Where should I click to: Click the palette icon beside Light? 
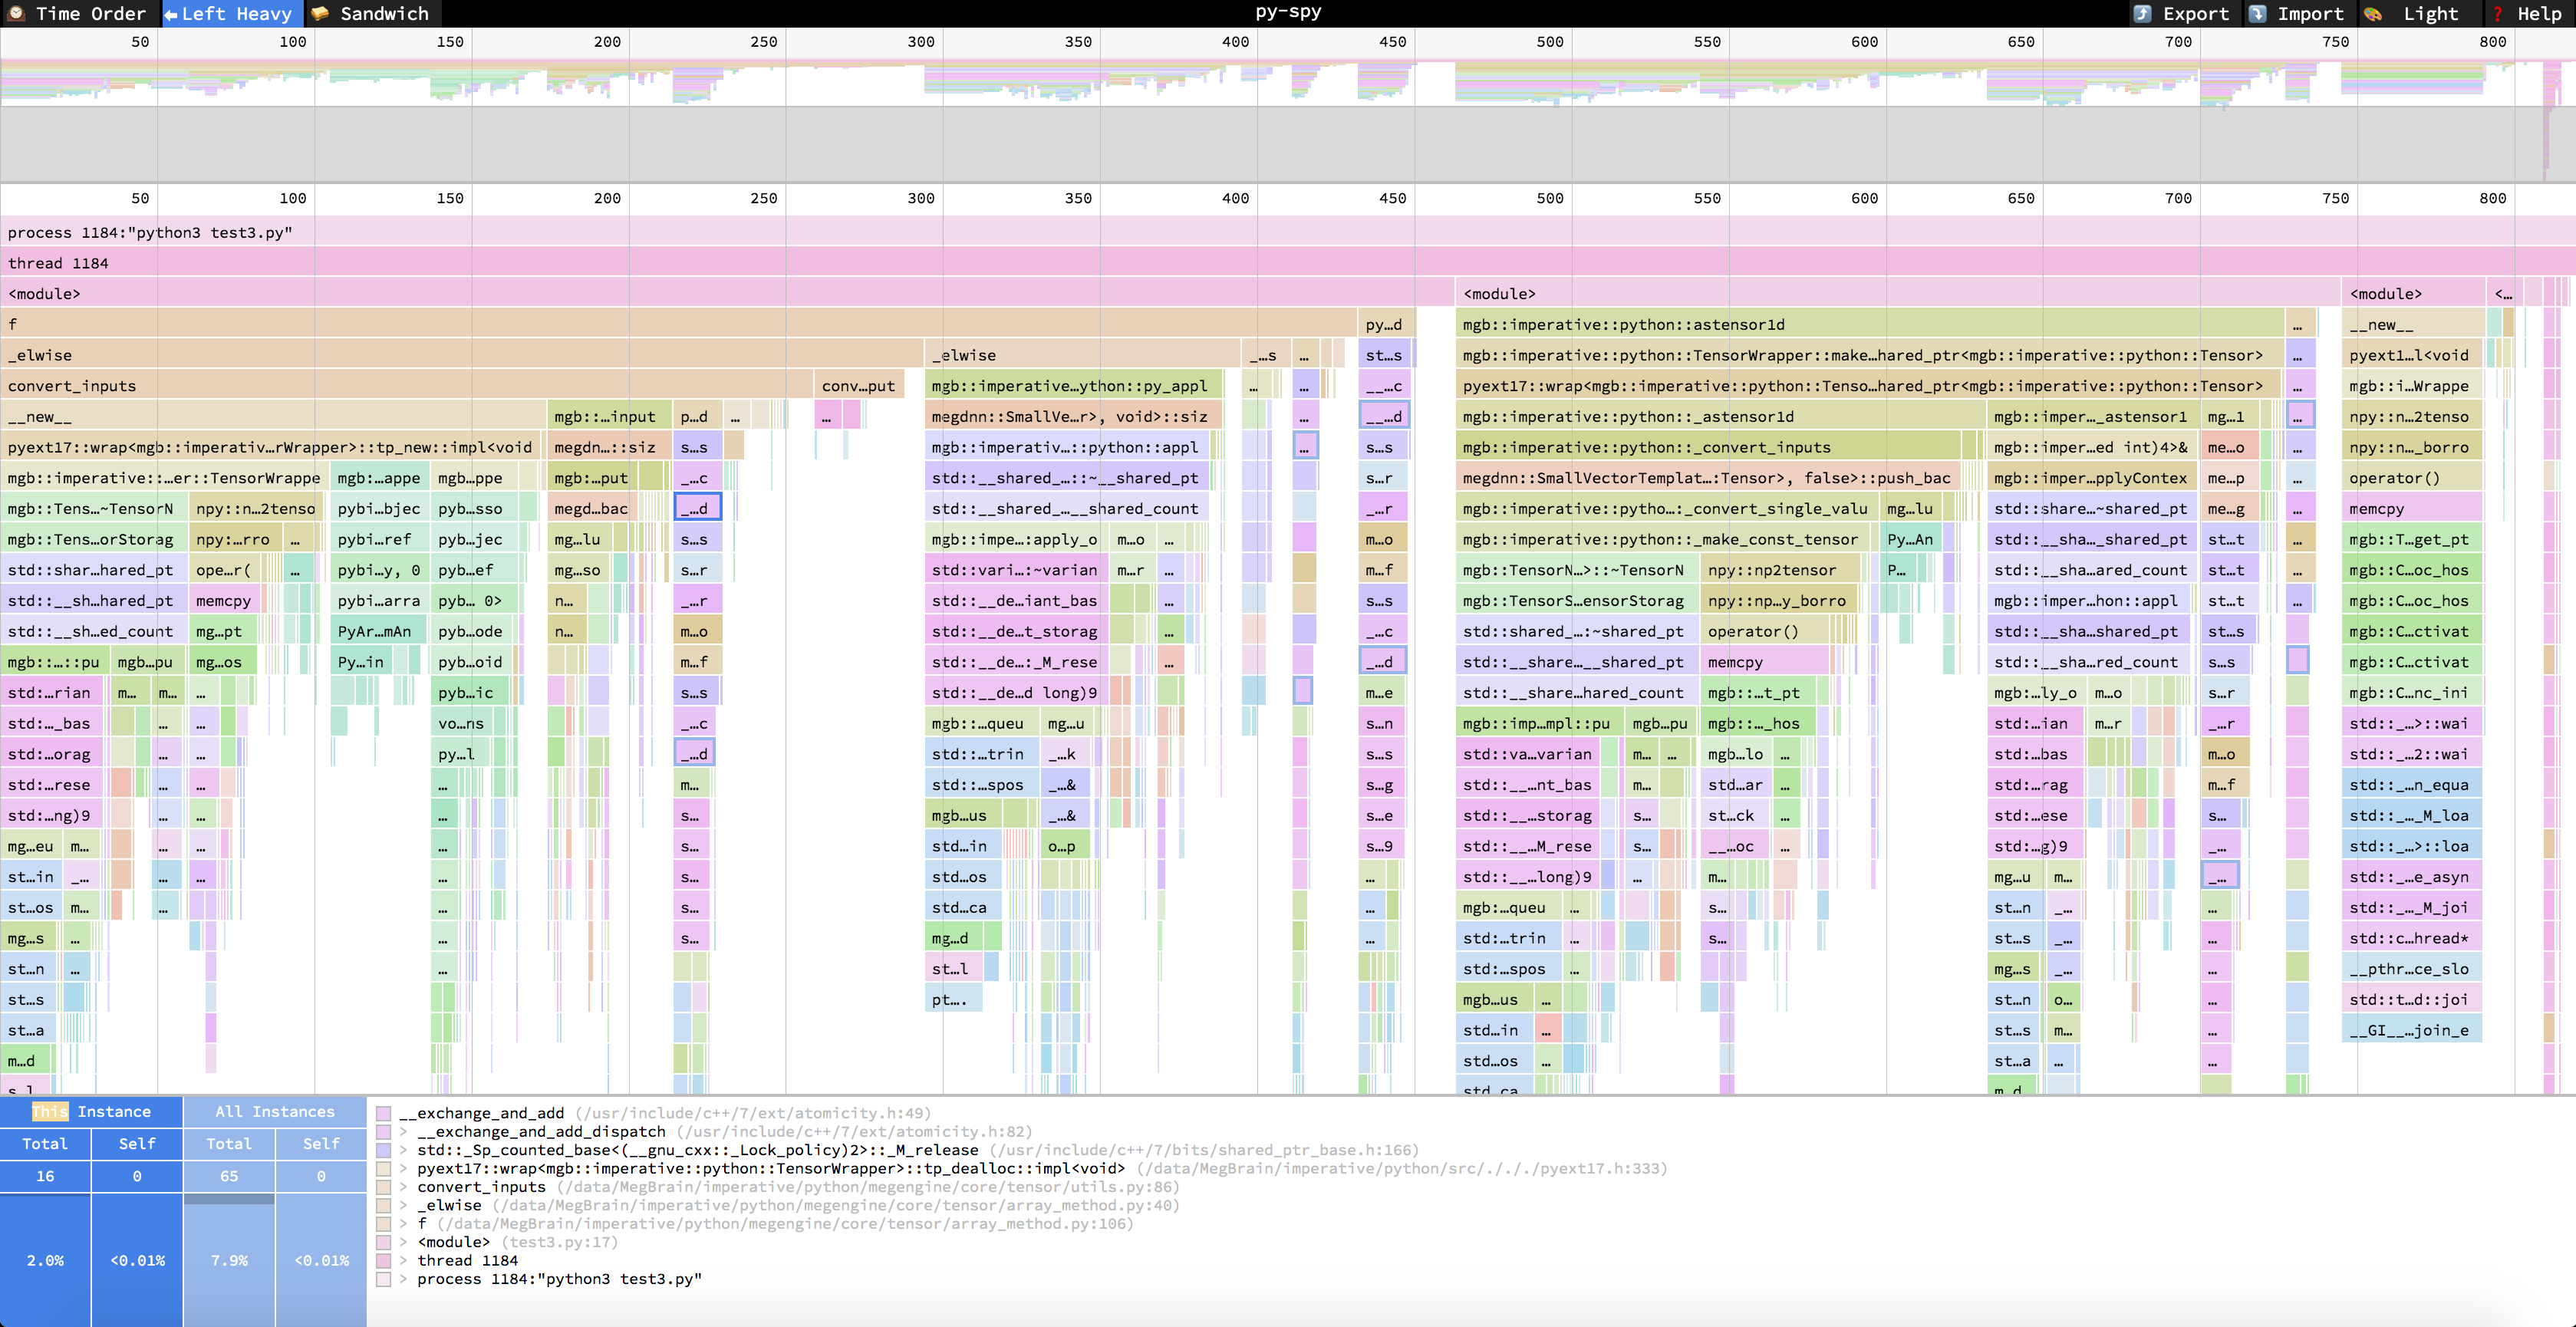click(2373, 14)
